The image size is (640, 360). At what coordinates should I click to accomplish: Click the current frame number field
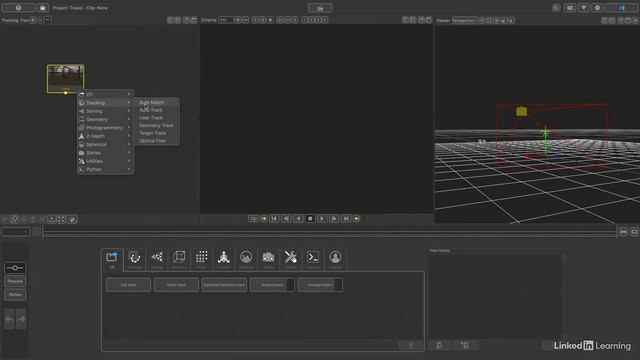(16, 232)
